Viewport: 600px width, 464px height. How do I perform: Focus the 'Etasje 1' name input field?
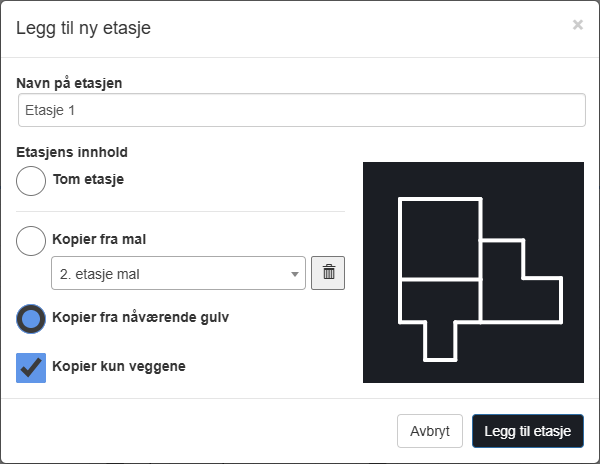[301, 111]
